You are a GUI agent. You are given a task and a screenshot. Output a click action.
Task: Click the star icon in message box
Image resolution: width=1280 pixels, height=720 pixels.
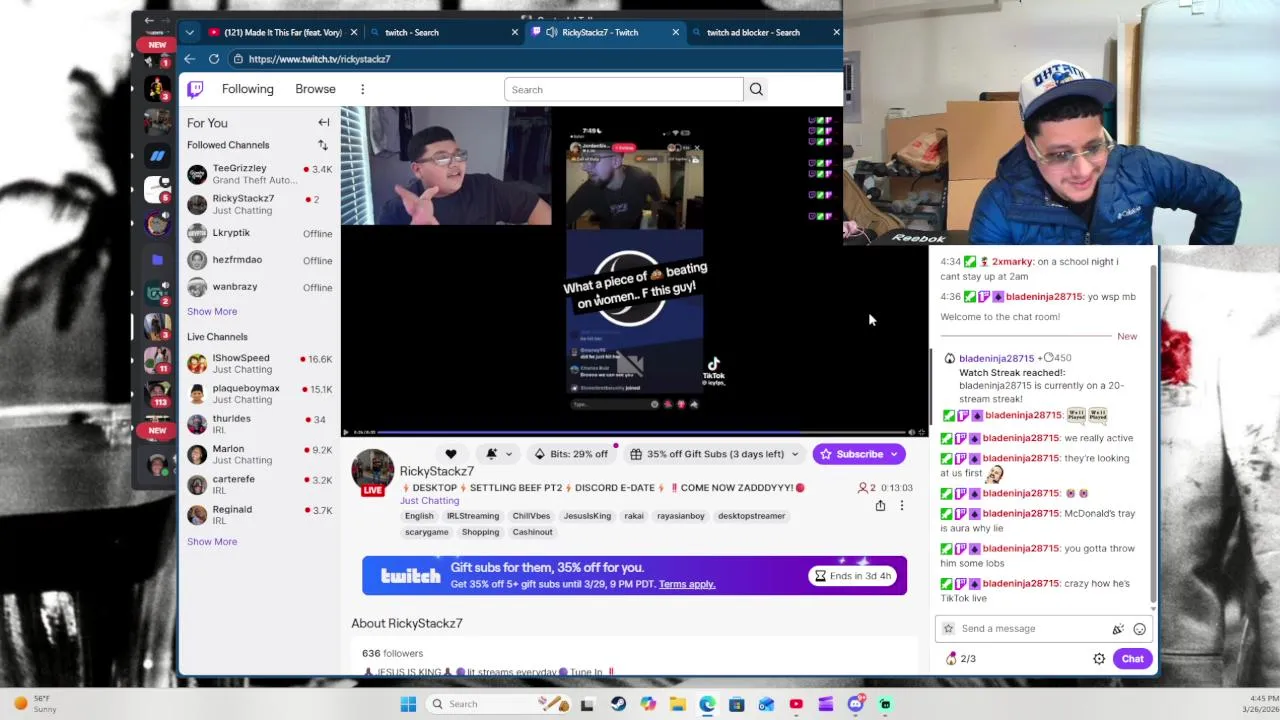948,629
